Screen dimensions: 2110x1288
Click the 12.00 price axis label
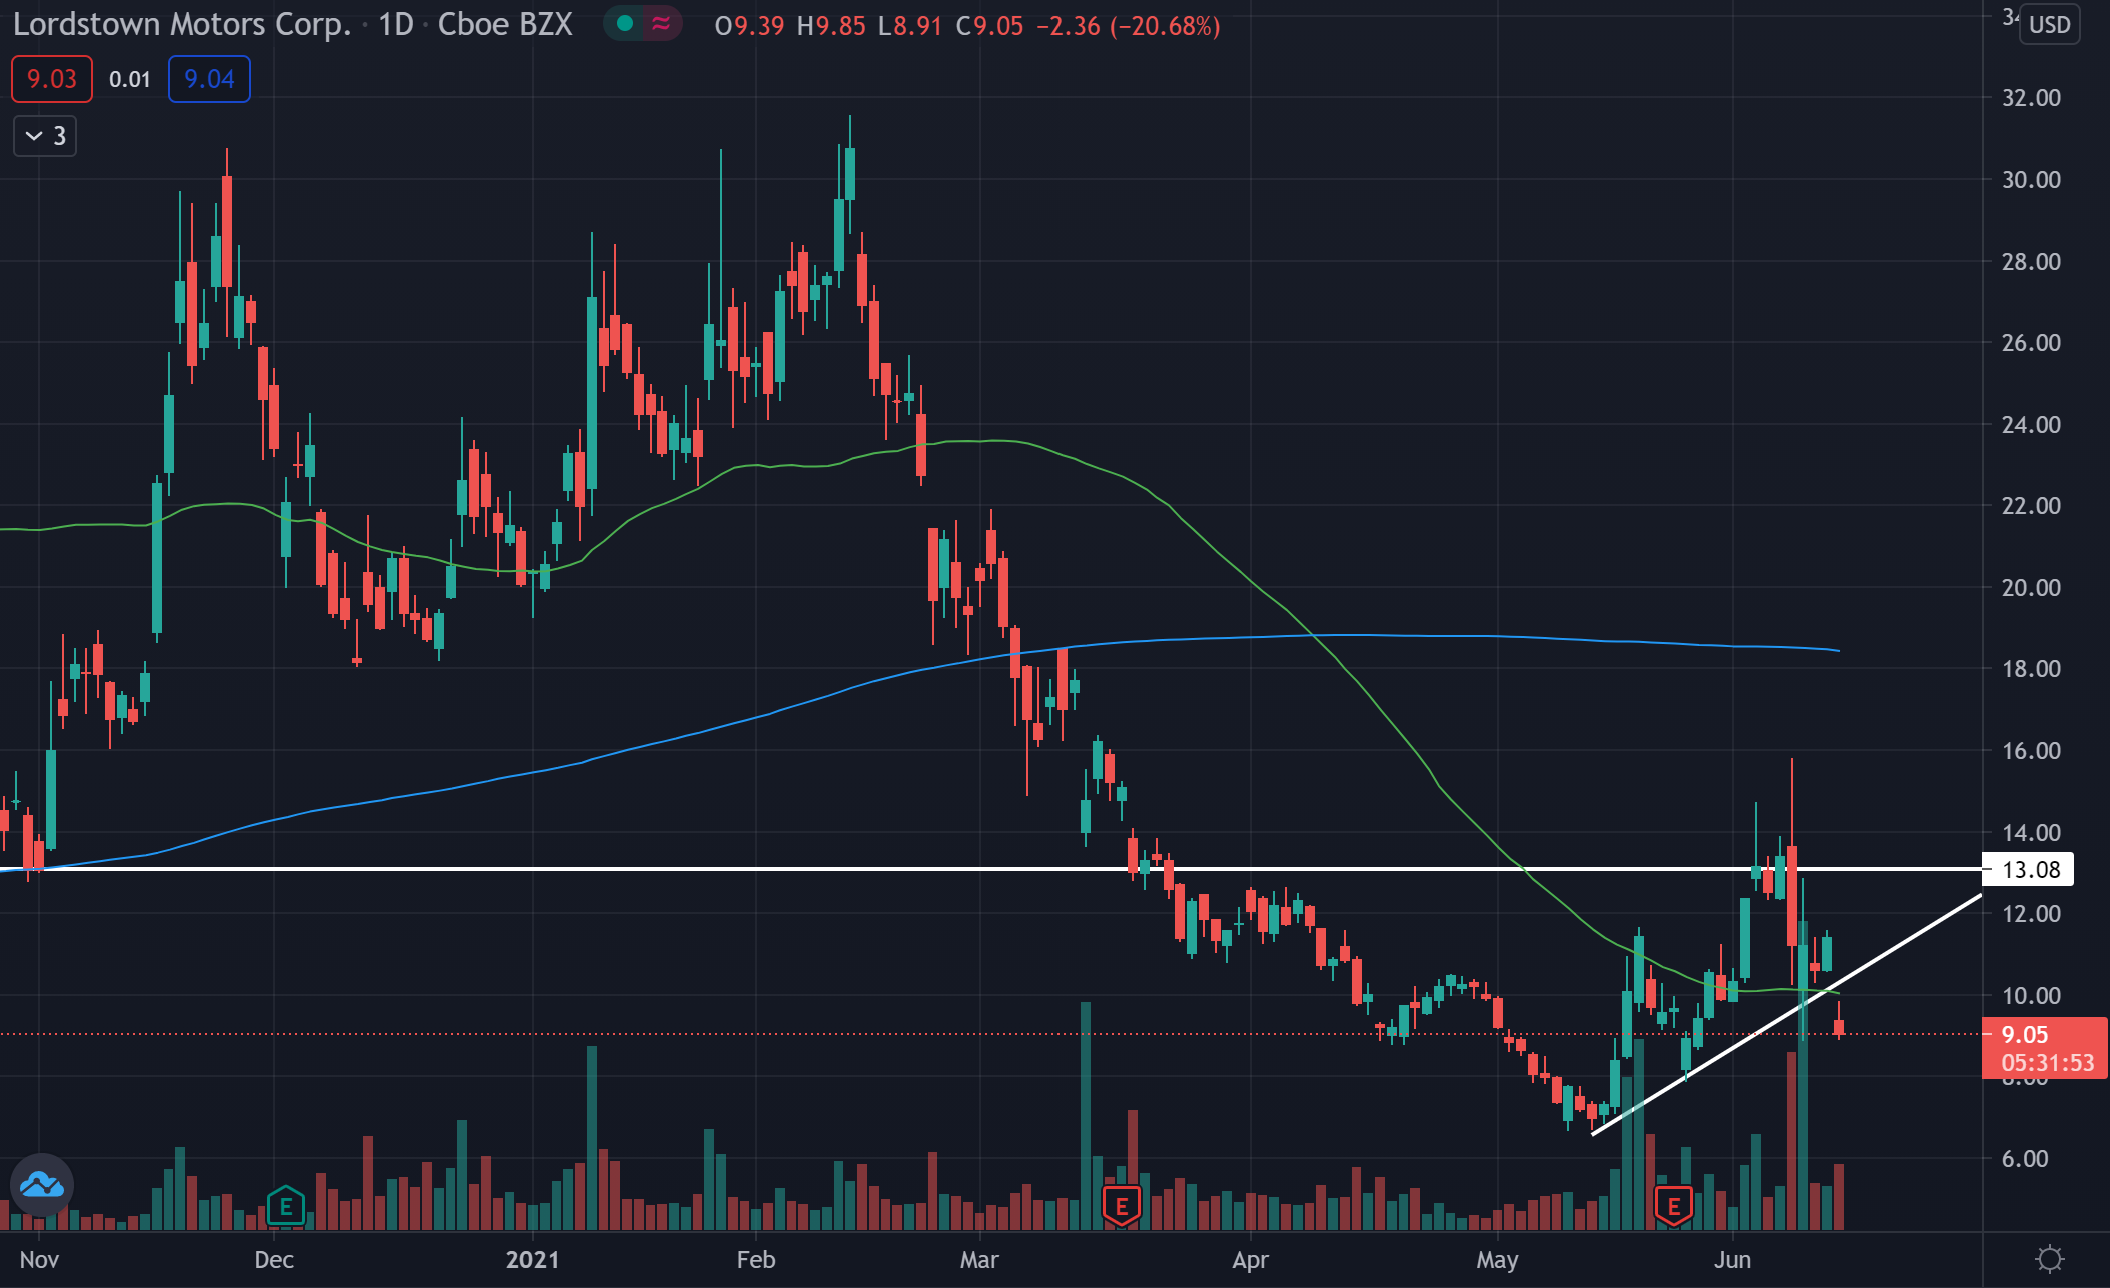point(2031,914)
